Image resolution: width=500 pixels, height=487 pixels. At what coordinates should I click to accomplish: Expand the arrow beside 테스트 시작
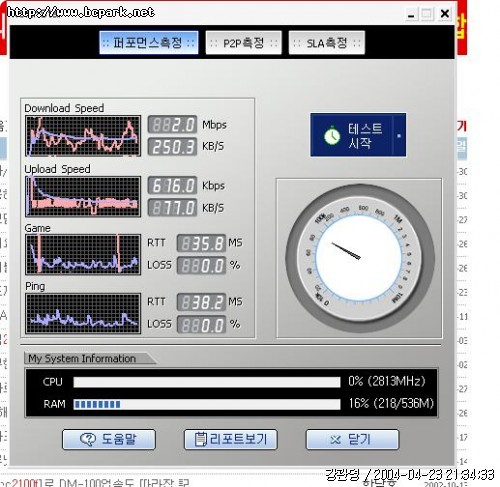coord(399,135)
